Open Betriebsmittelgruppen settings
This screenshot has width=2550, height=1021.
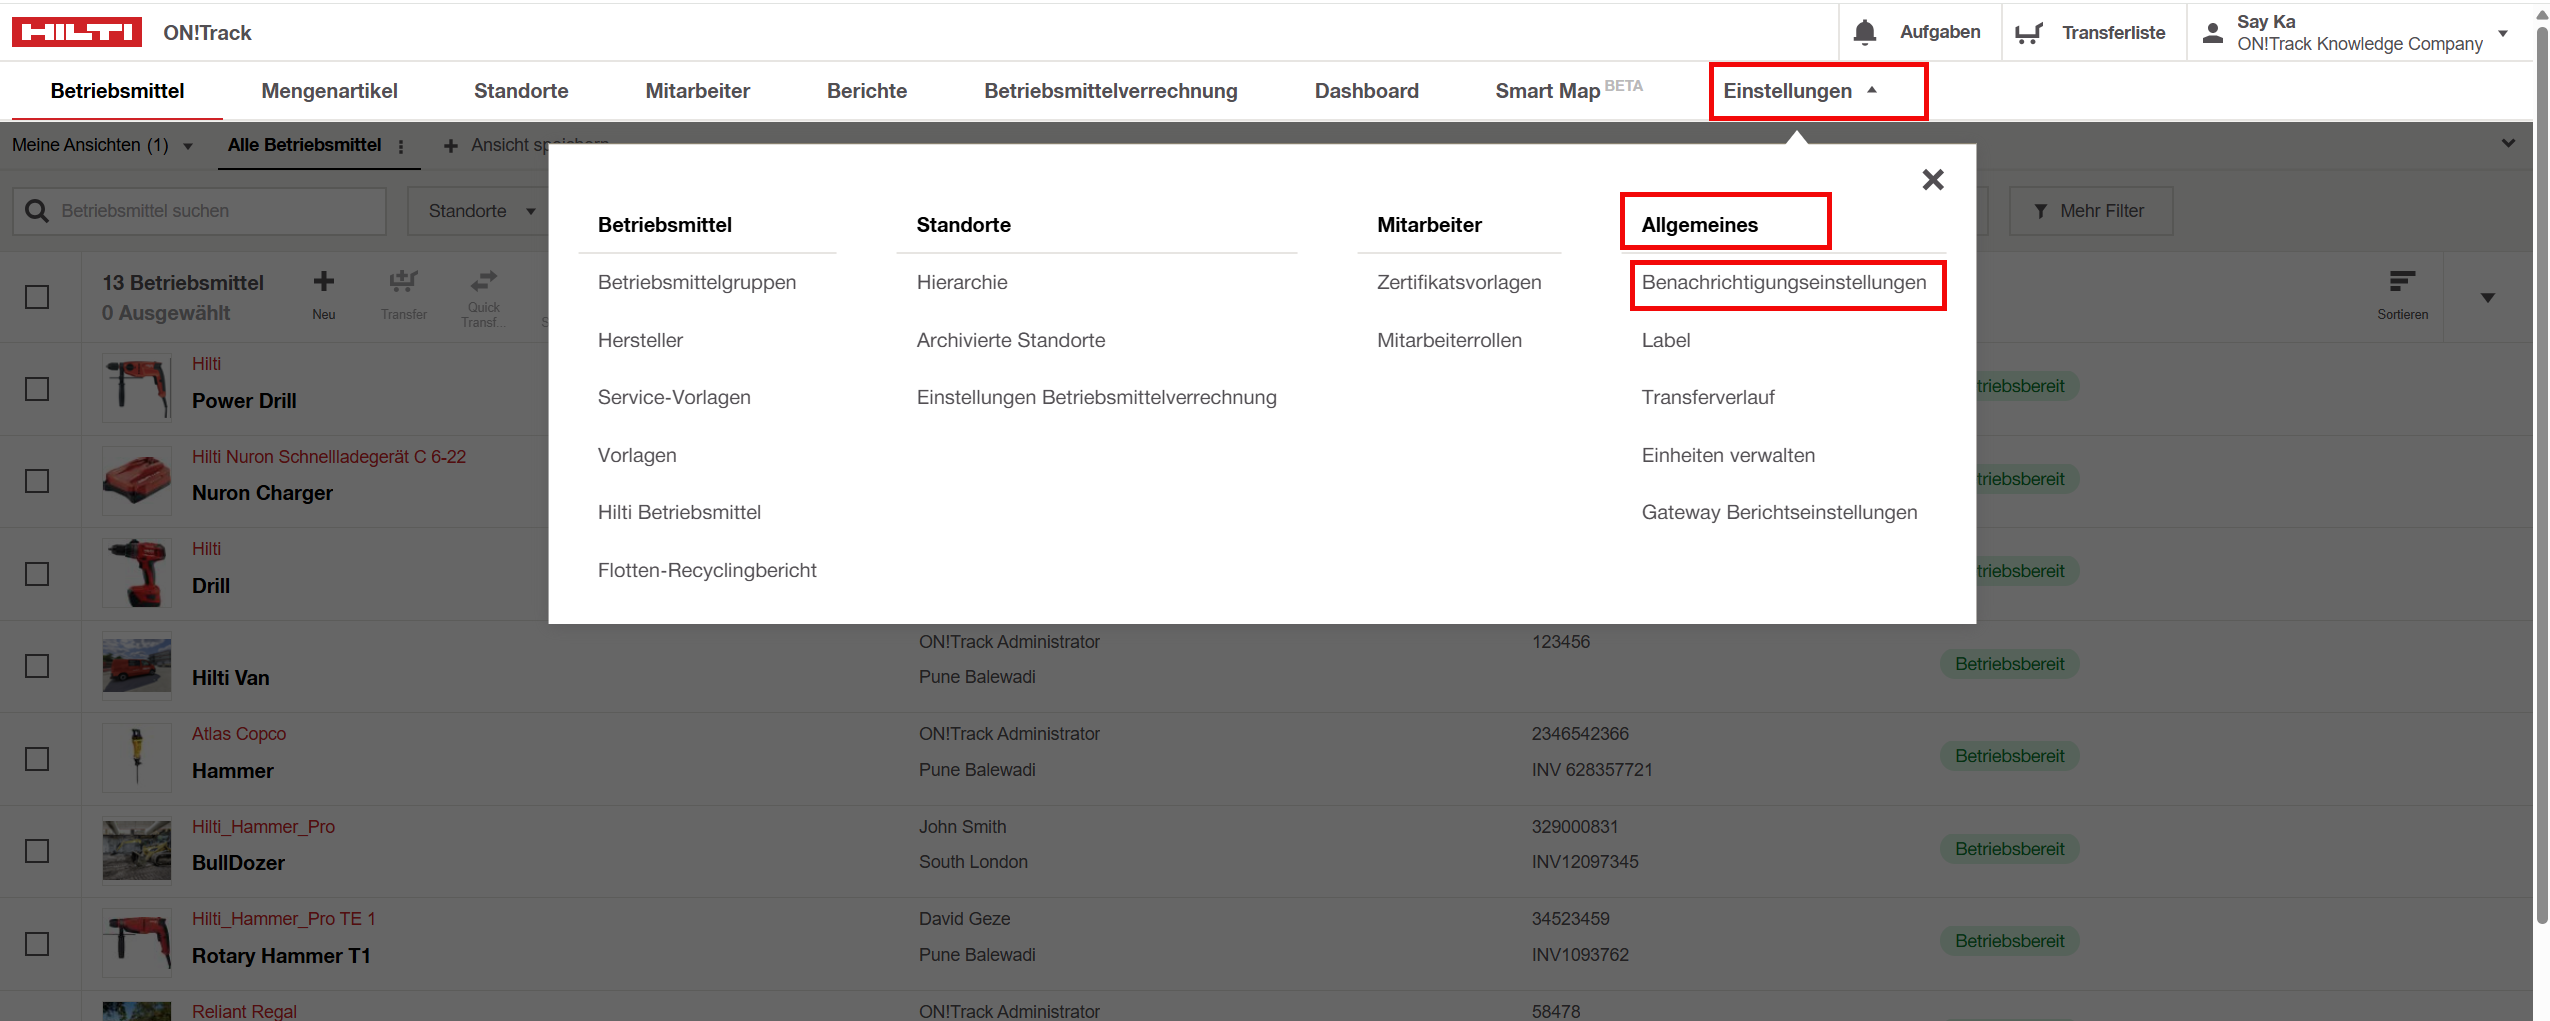tap(697, 283)
